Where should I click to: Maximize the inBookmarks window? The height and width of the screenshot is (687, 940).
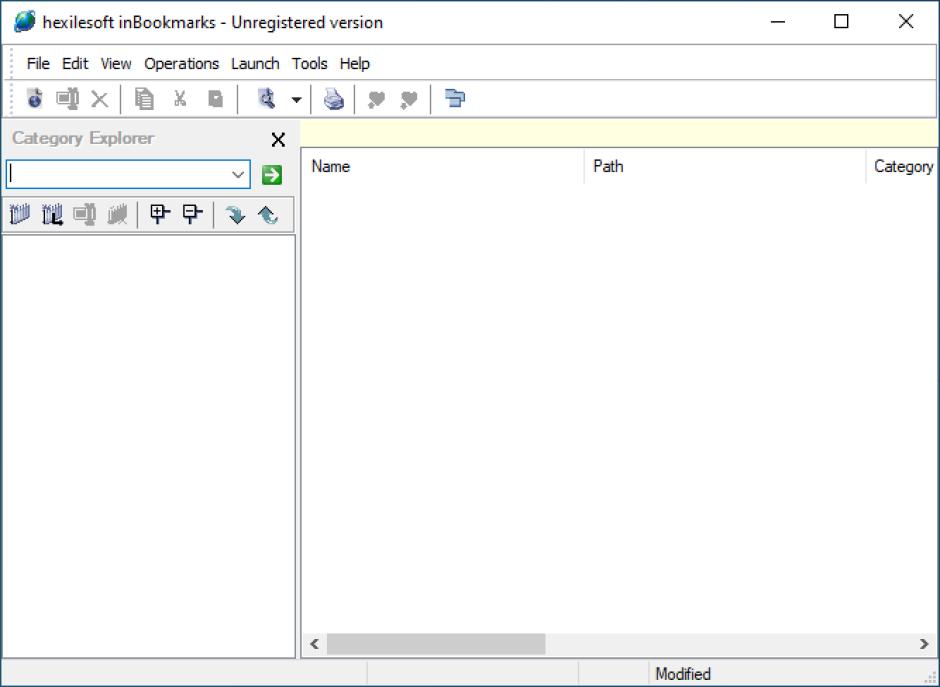click(841, 22)
